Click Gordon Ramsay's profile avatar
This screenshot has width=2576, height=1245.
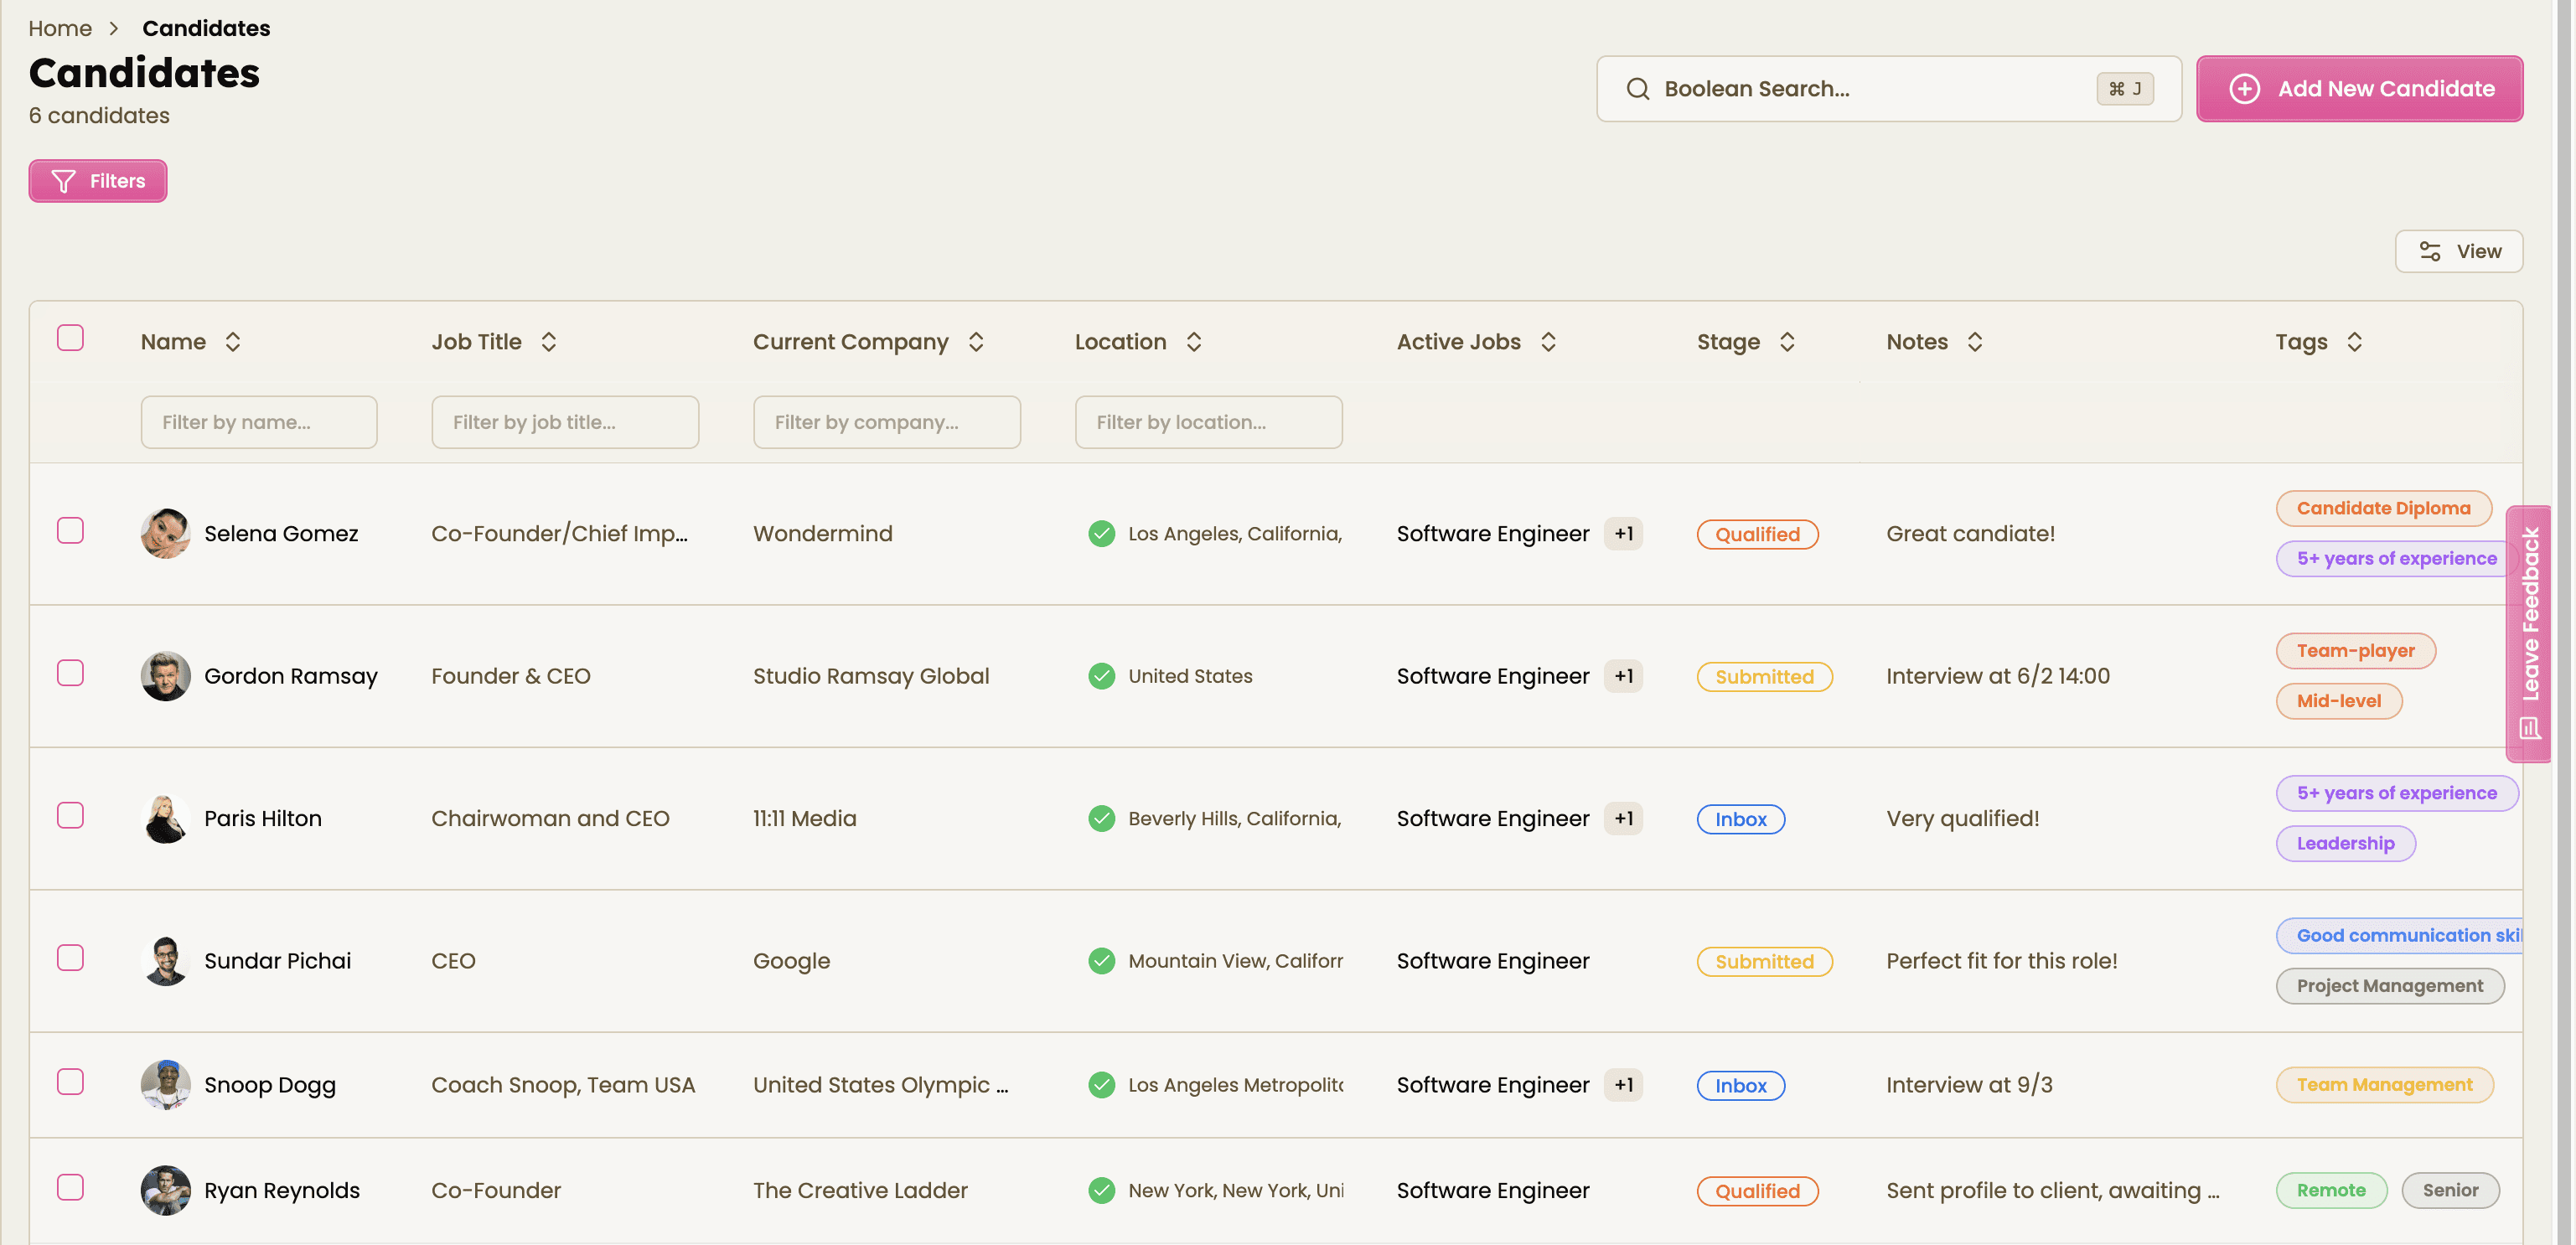(165, 676)
